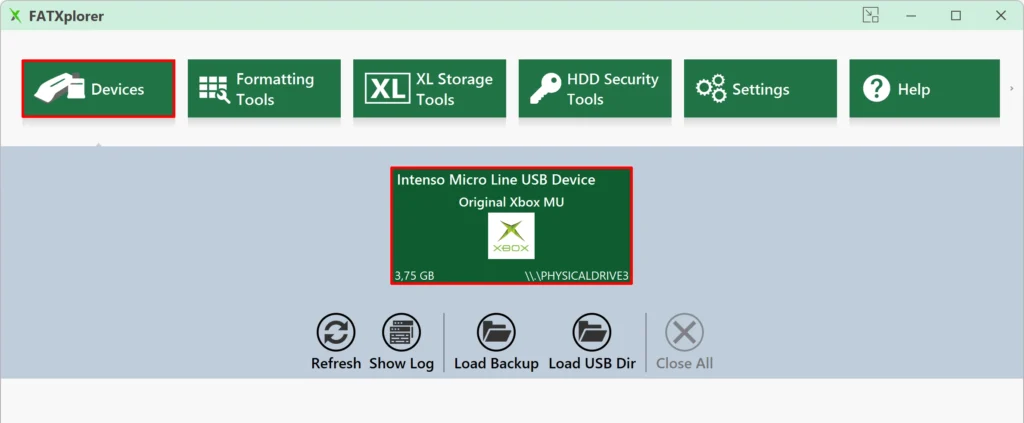This screenshot has width=1024, height=423.
Task: Click the PHYSICALDRIVE3 path text
Action: (577, 276)
